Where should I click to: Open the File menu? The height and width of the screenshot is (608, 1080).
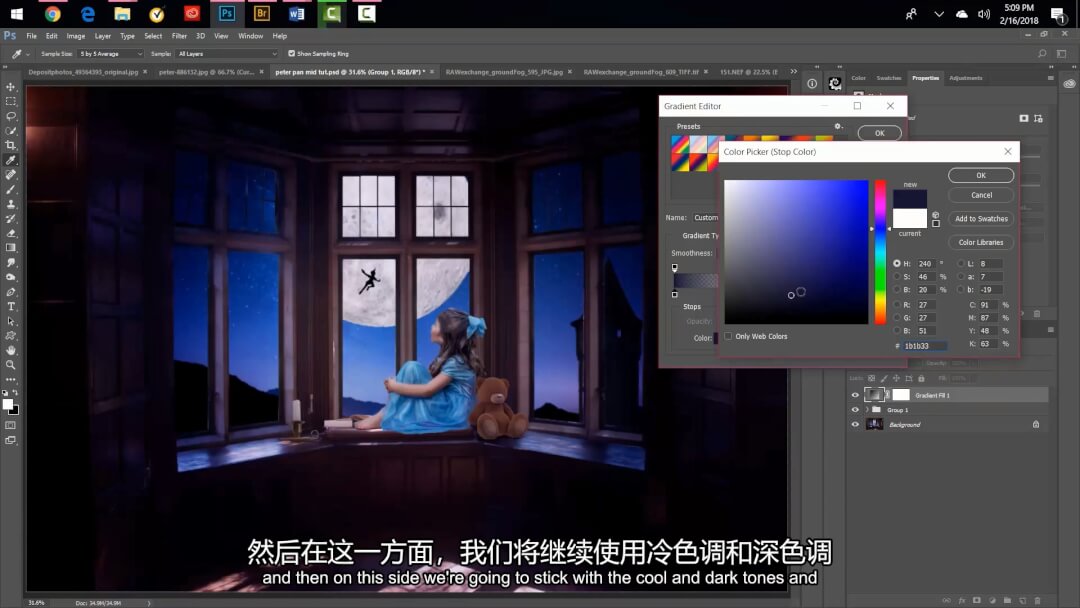pos(32,36)
